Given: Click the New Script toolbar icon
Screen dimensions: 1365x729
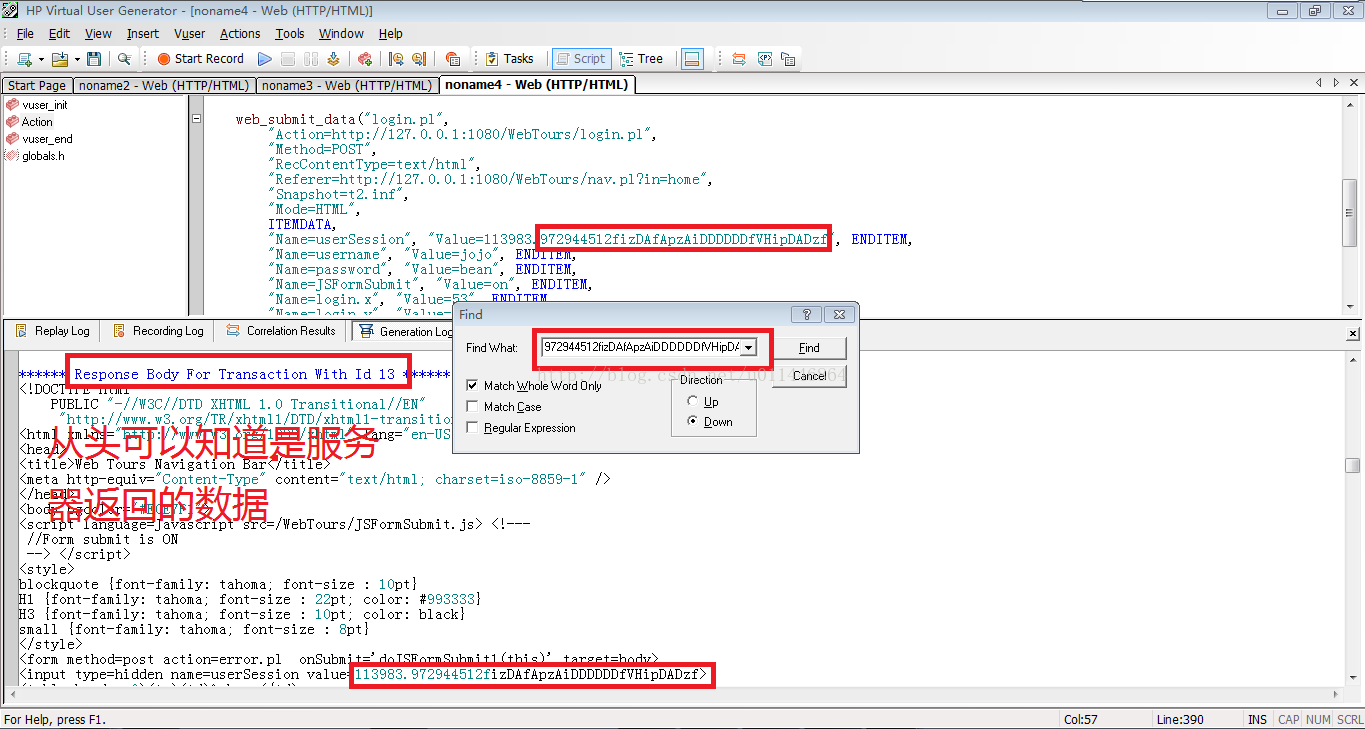Looking at the screenshot, I should coord(23,59).
